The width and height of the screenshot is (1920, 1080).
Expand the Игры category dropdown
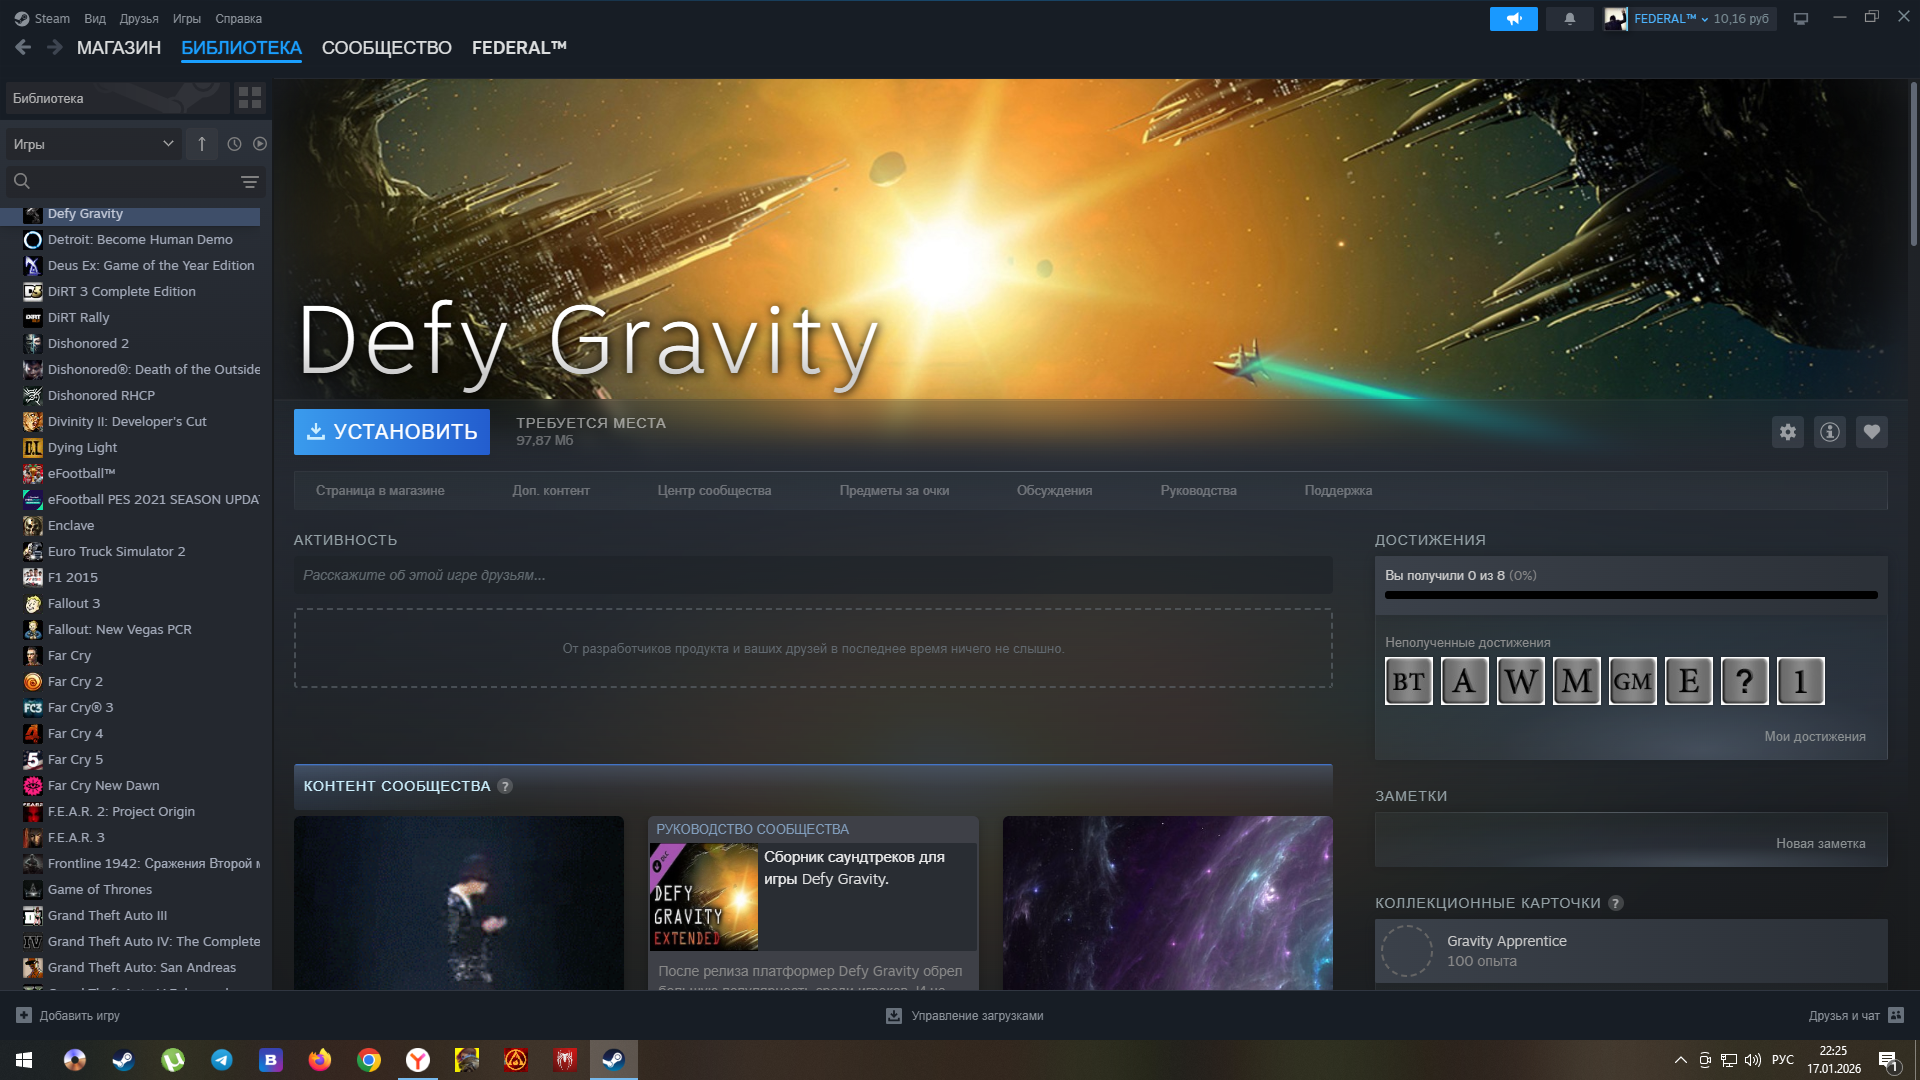click(x=93, y=144)
